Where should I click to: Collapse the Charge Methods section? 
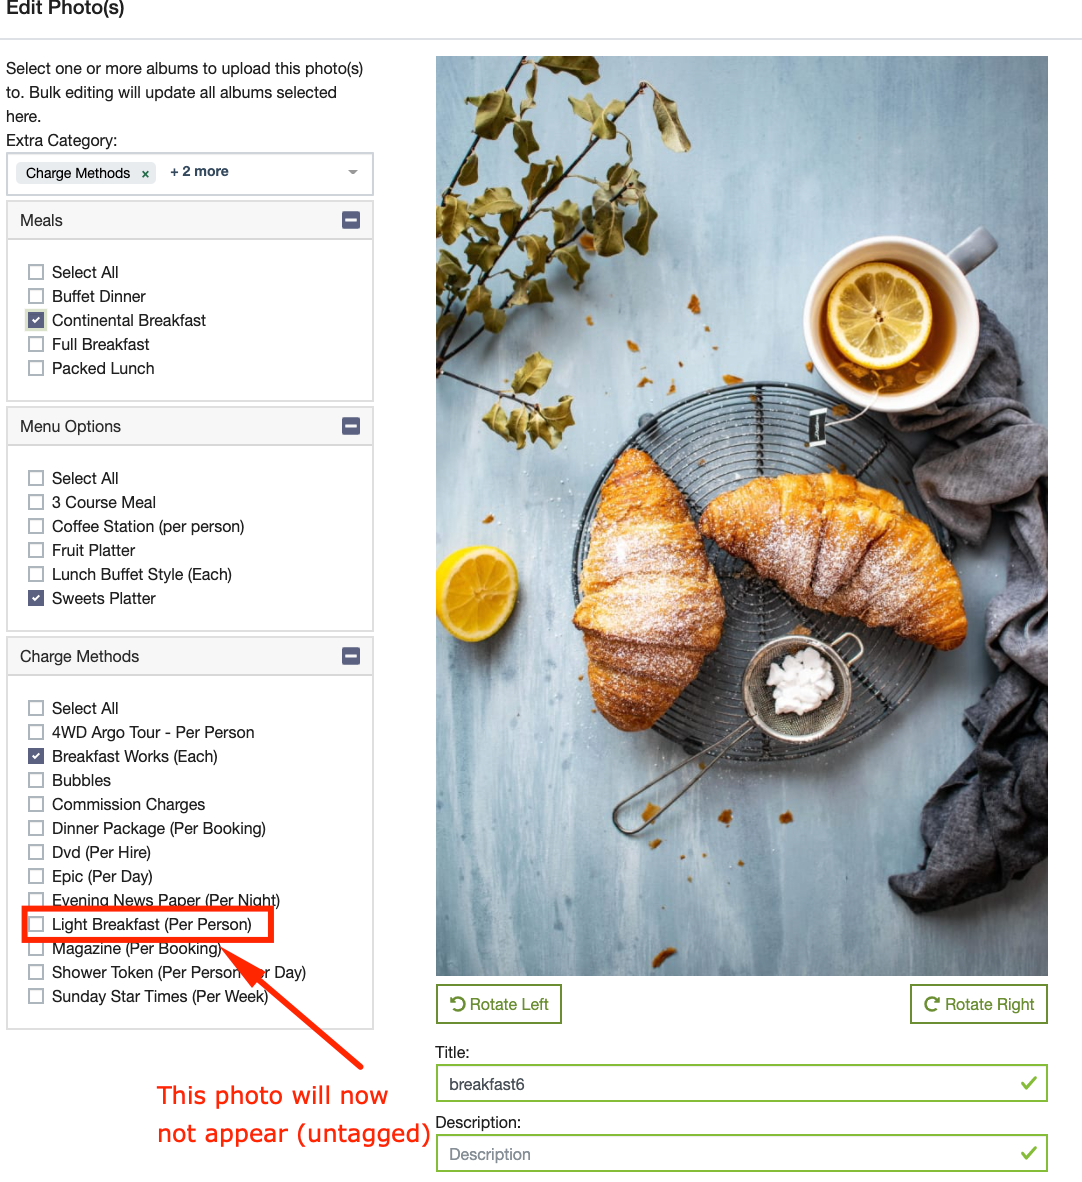pos(351,656)
